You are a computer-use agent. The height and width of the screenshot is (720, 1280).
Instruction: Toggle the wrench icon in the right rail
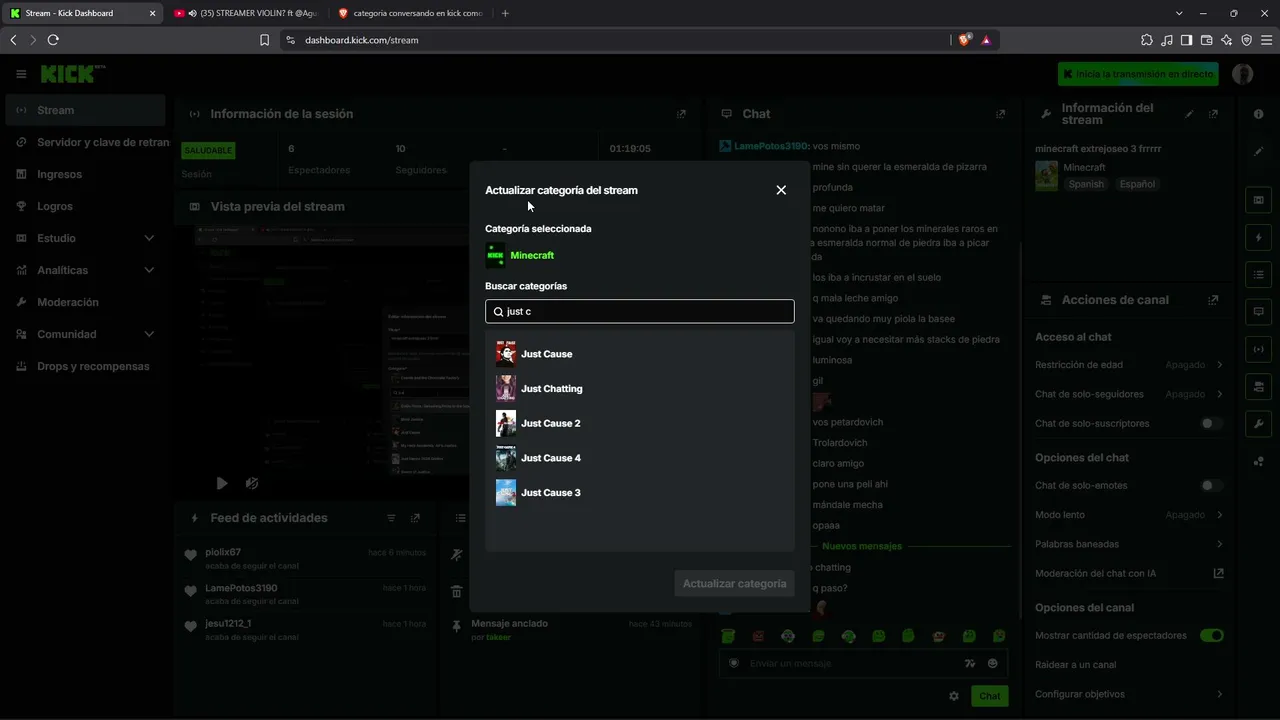tap(1259, 424)
